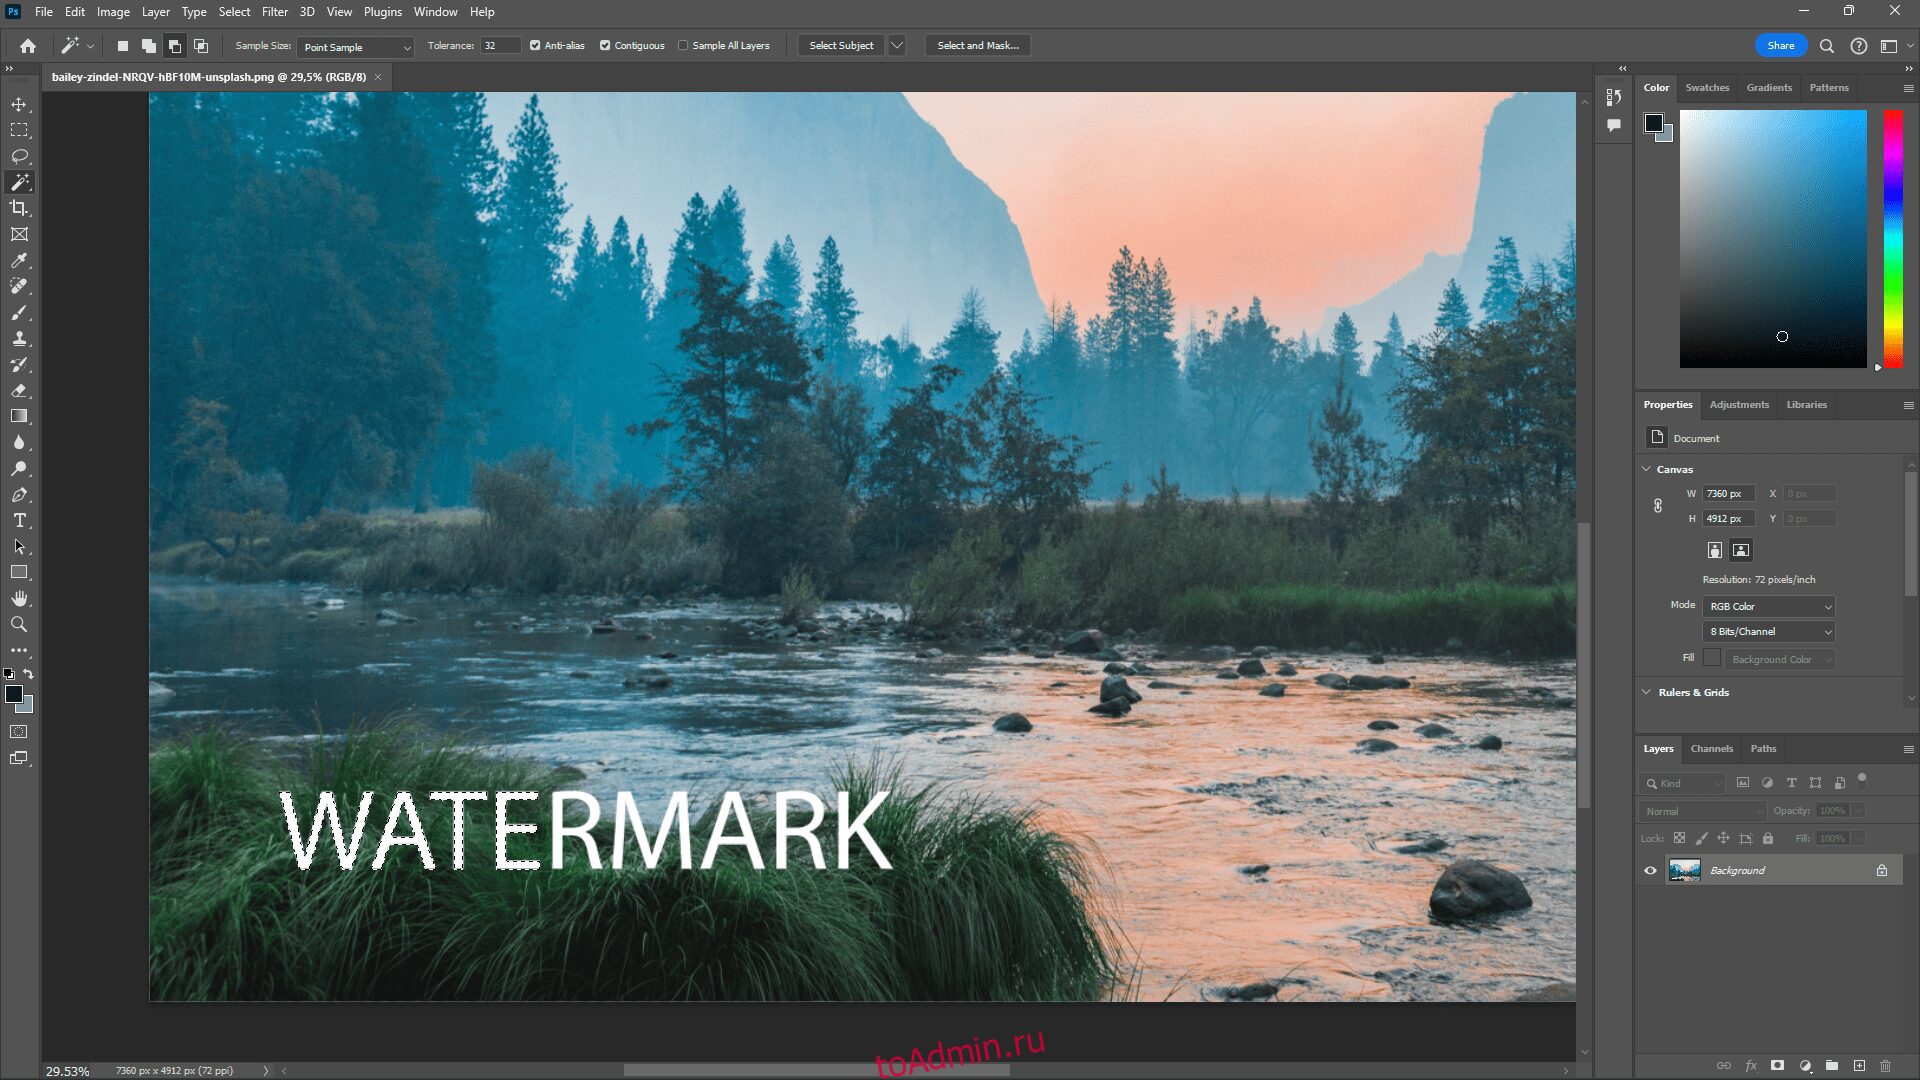Open the Bits per Channel dropdown
This screenshot has height=1080, width=1920.
coord(1766,632)
